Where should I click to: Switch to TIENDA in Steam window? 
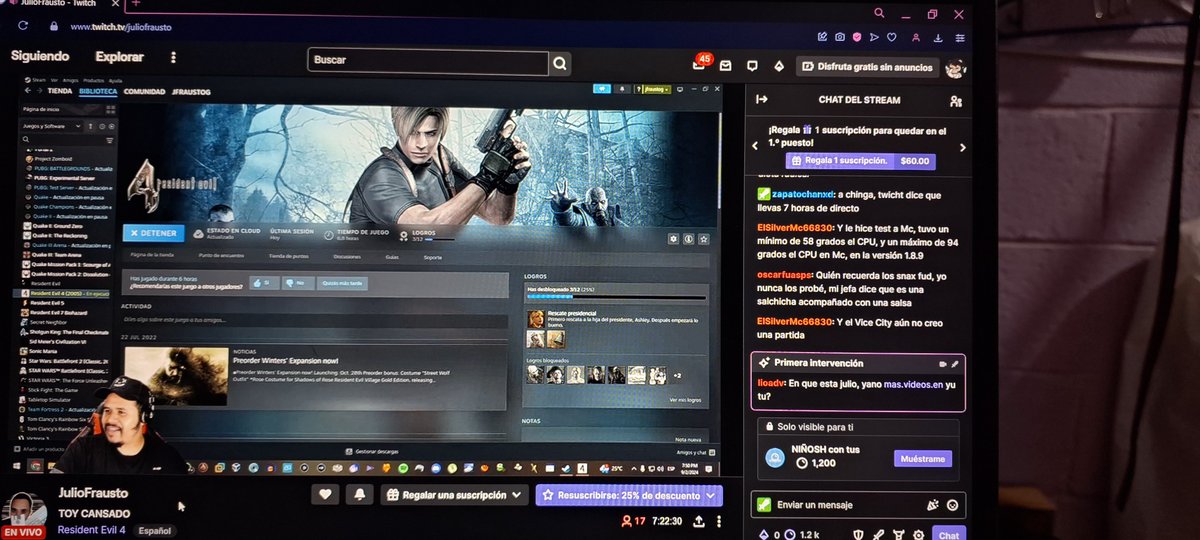[x=60, y=91]
